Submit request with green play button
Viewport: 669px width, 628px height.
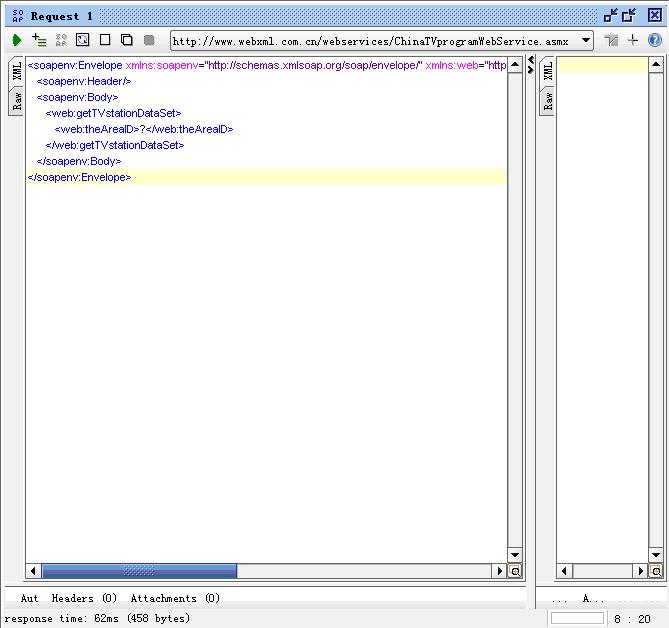(17, 41)
